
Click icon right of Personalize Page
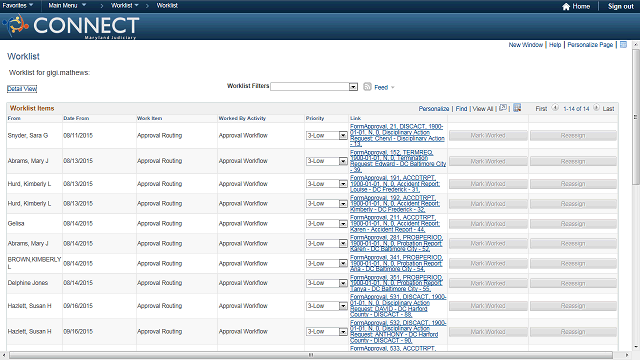pyautogui.click(x=623, y=44)
